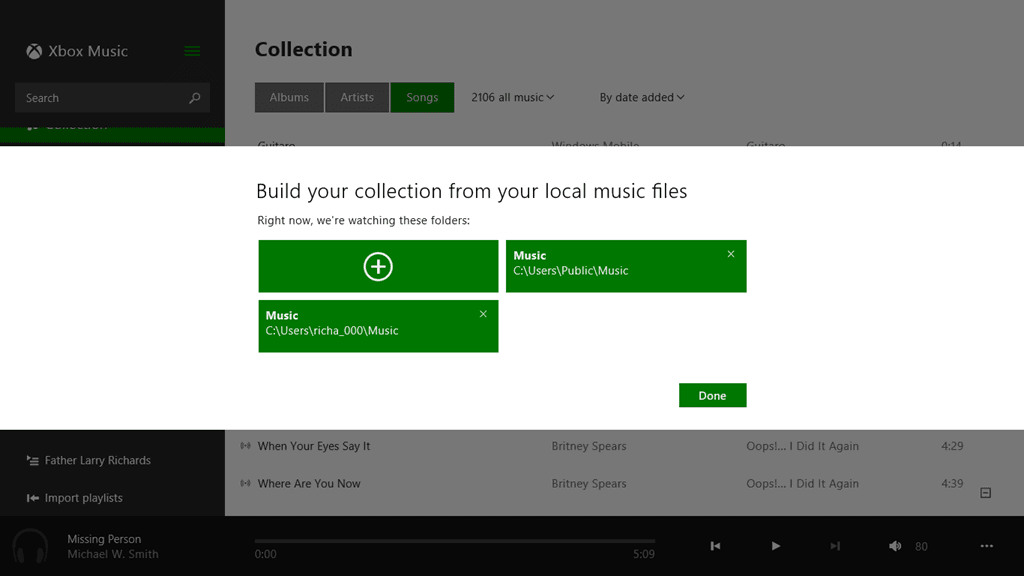This screenshot has width=1024, height=576.
Task: Click the search magnifier icon
Action: click(194, 98)
